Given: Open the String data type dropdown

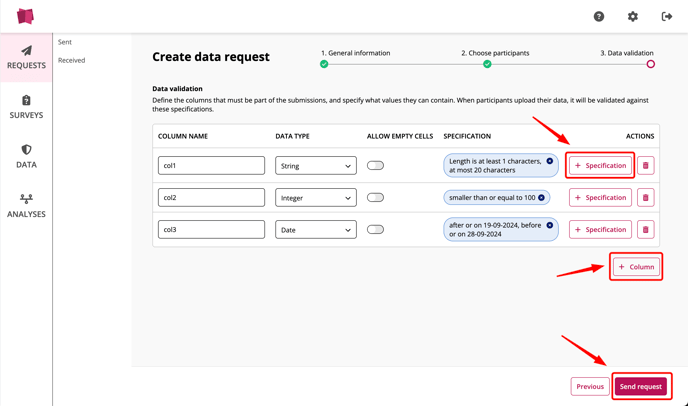Looking at the screenshot, I should 316,166.
